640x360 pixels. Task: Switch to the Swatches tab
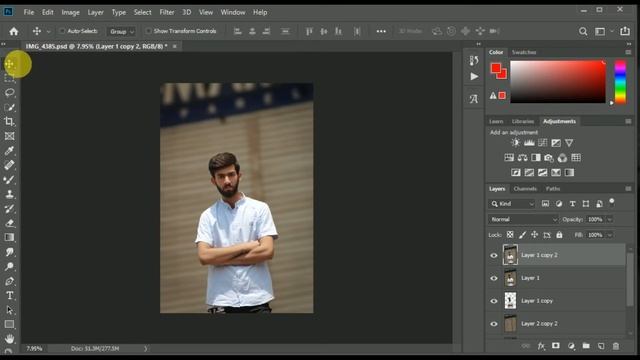click(524, 52)
